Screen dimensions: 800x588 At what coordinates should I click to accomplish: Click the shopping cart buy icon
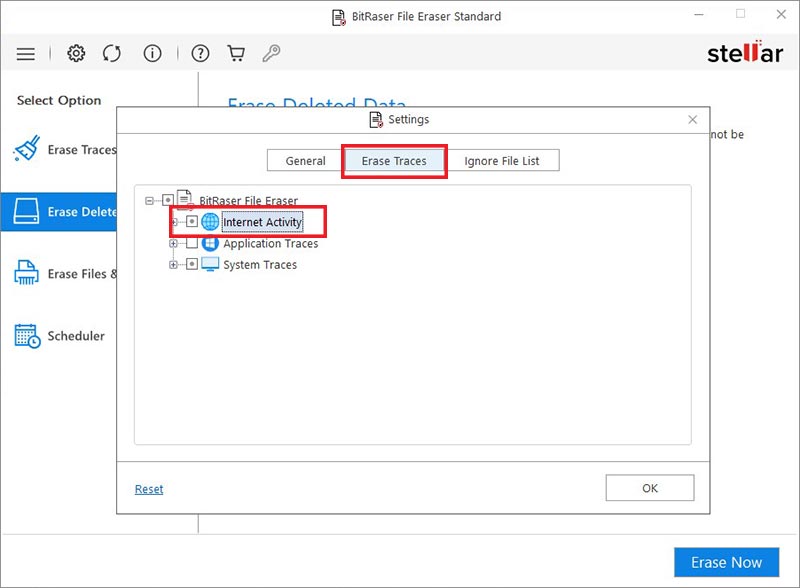236,53
